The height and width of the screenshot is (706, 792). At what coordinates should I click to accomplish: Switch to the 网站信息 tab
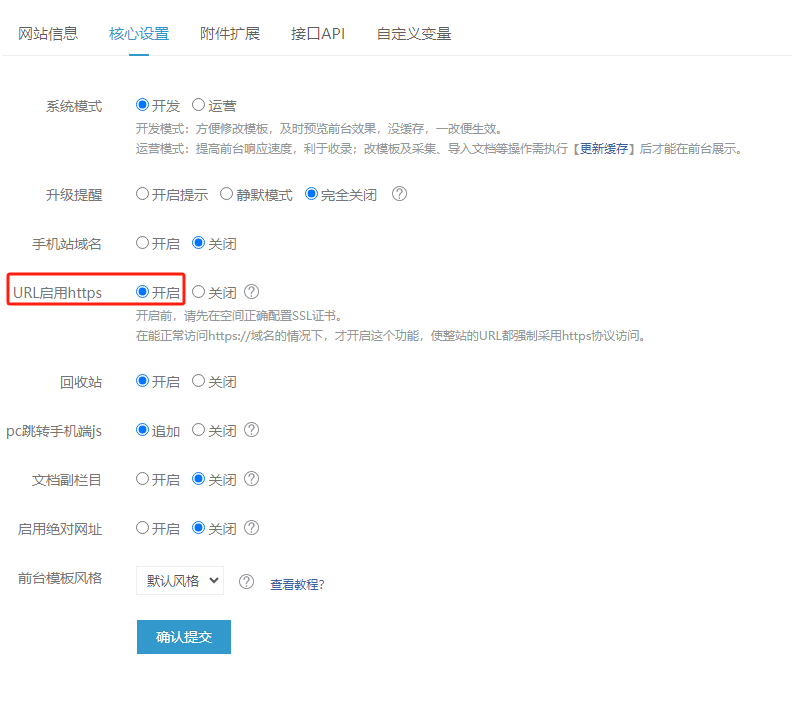pyautogui.click(x=48, y=34)
